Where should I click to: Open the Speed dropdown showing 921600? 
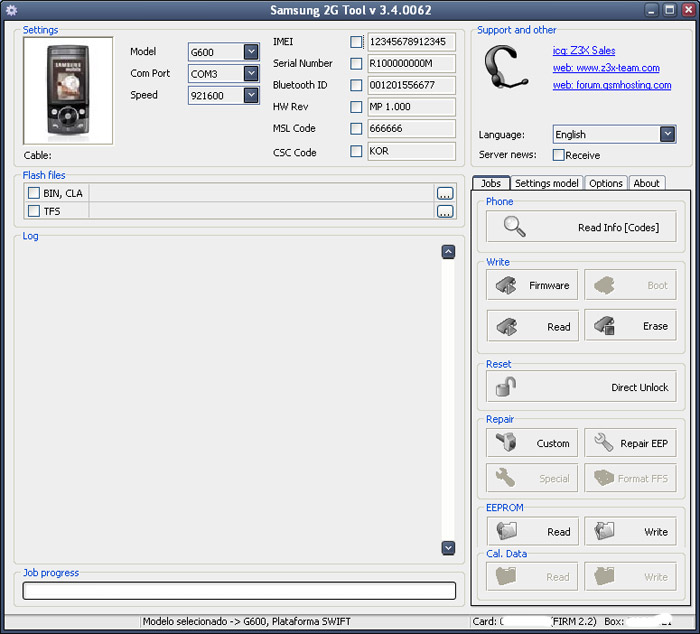(224, 95)
